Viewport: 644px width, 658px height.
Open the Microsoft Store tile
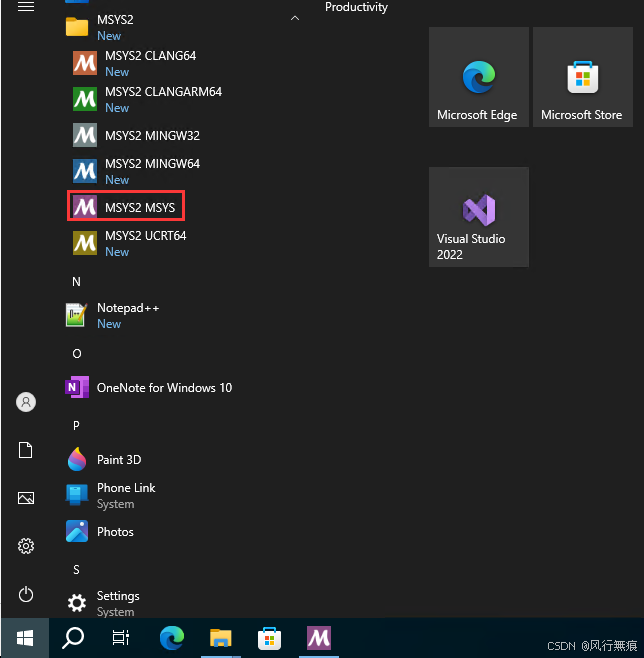(x=583, y=77)
